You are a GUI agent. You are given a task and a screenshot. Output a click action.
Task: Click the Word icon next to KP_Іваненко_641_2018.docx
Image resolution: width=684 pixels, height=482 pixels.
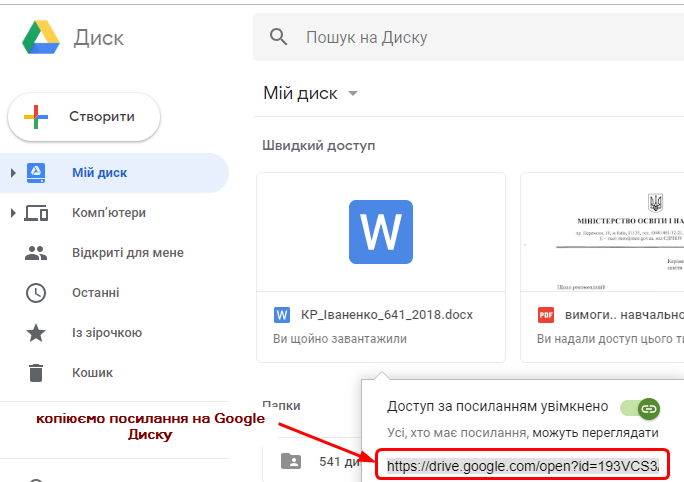282,315
